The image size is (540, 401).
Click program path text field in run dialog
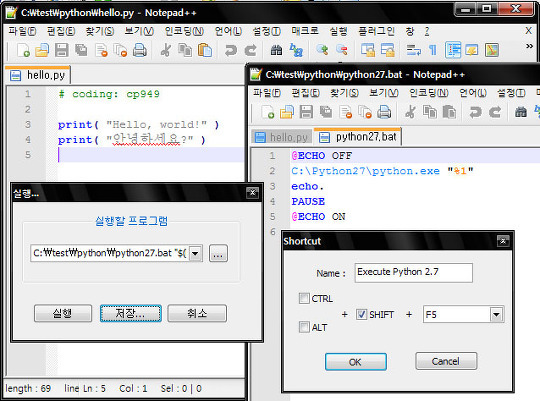(x=110, y=254)
